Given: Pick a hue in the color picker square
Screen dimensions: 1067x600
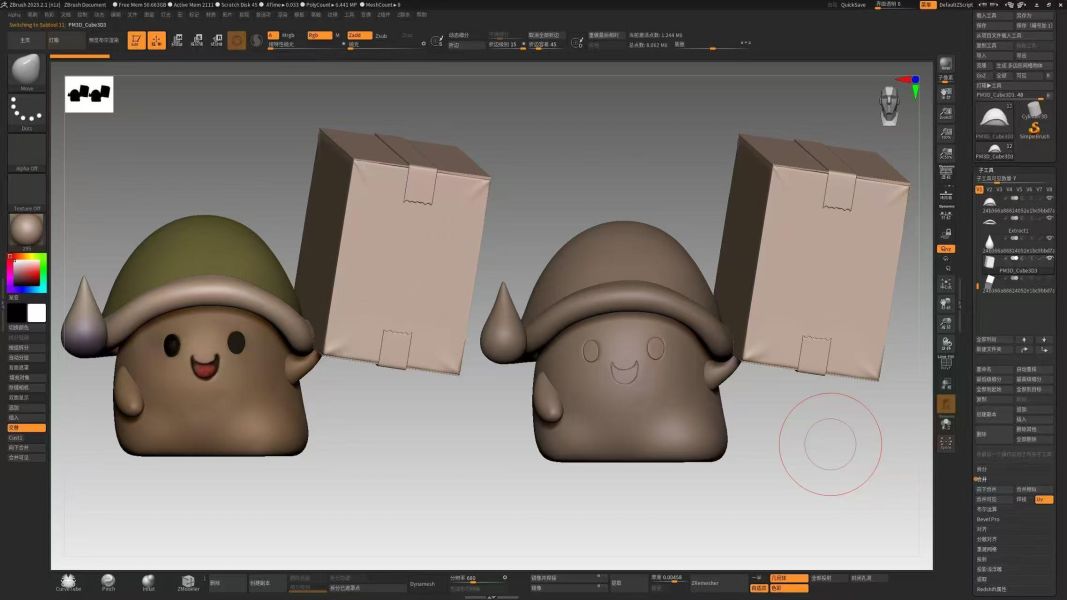Looking at the screenshot, I should 26,272.
